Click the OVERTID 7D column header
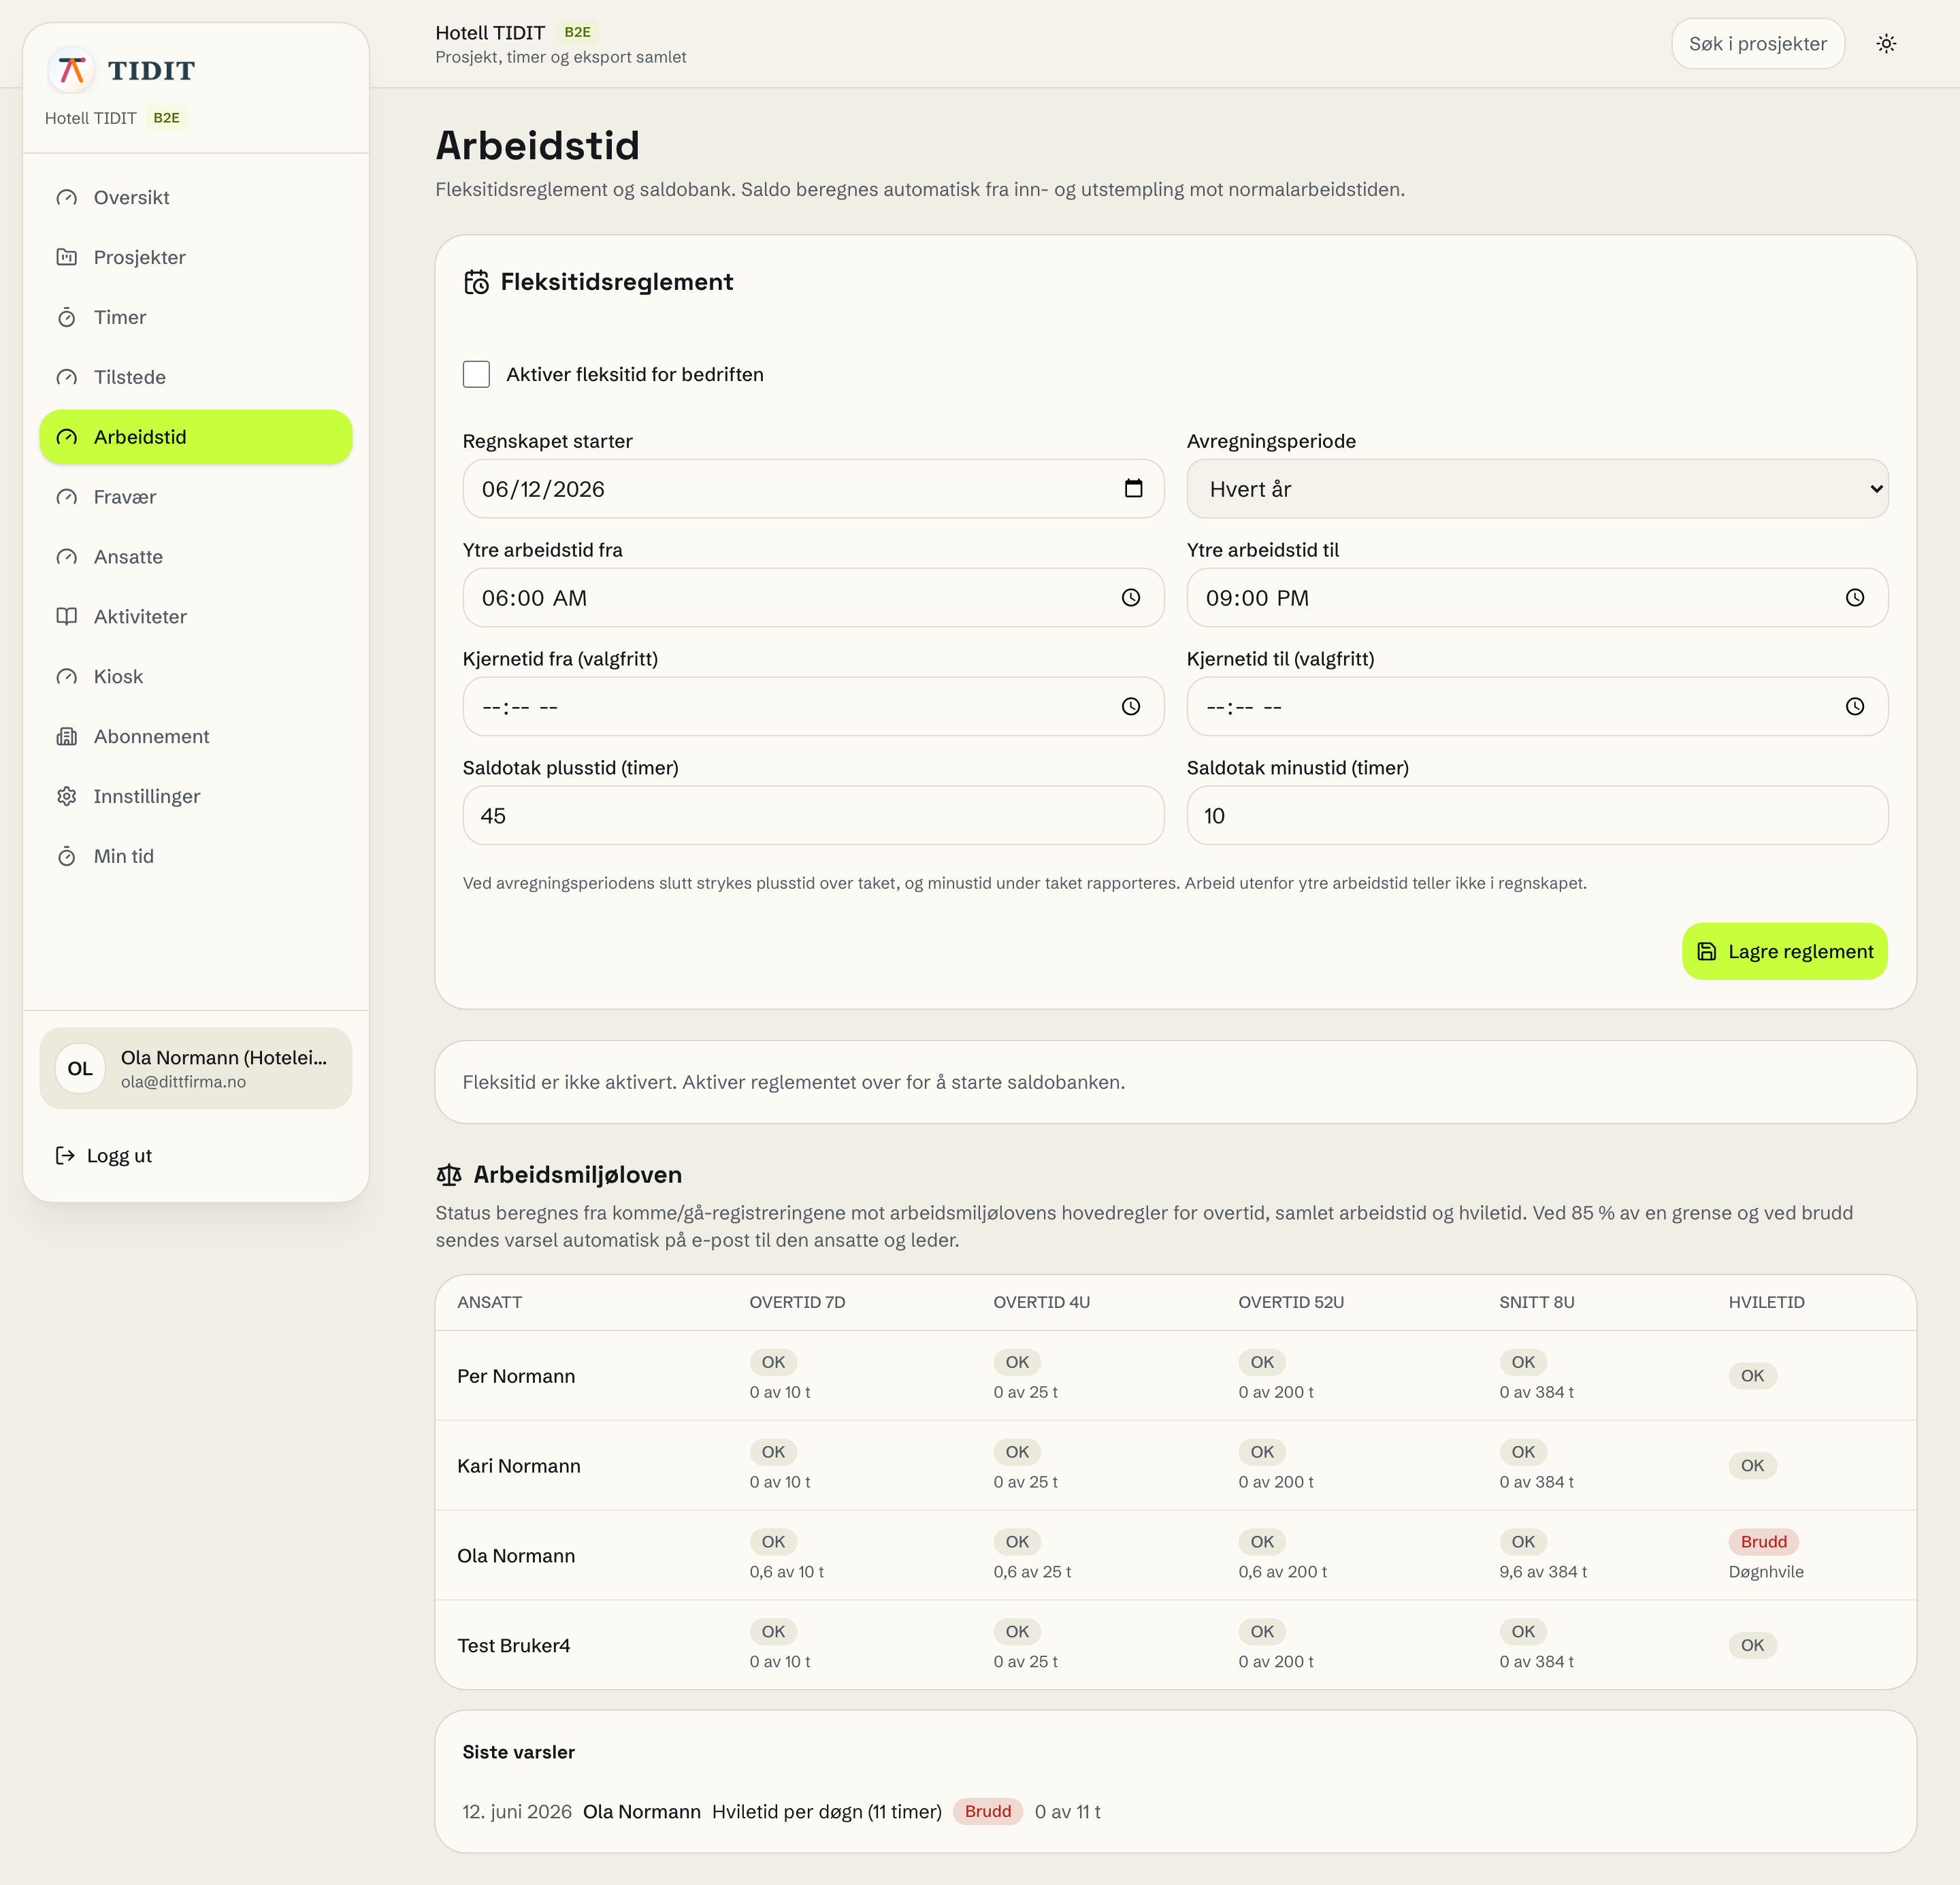 tap(797, 1302)
